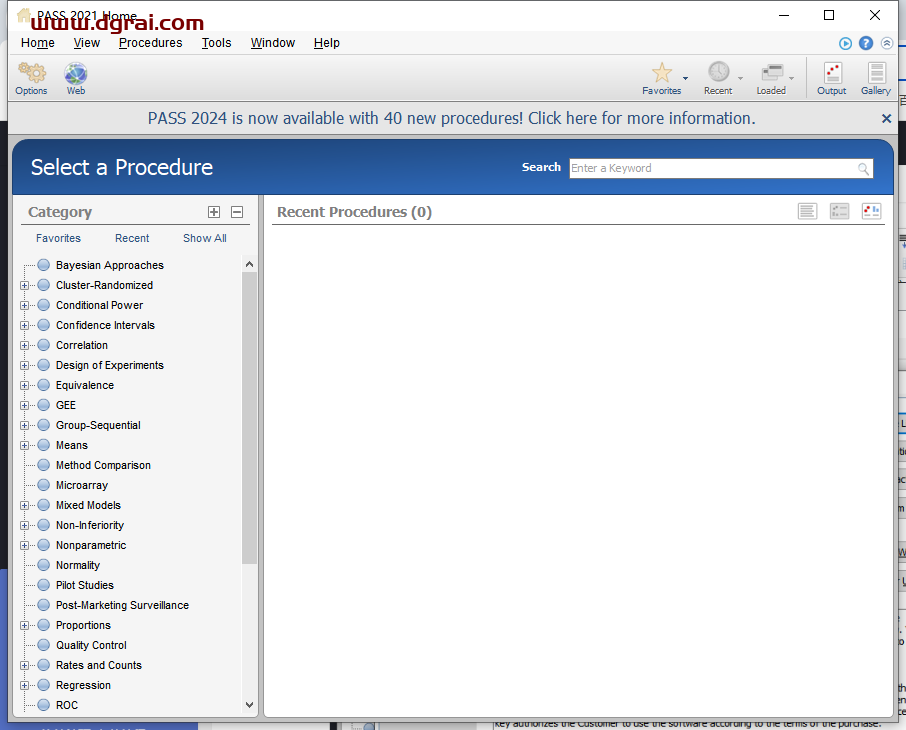Open the Recent toolbar dropdown arrow

point(740,79)
